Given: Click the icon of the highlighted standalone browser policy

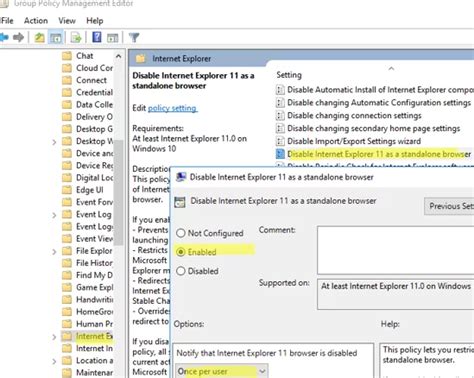Looking at the screenshot, I should (x=280, y=154).
